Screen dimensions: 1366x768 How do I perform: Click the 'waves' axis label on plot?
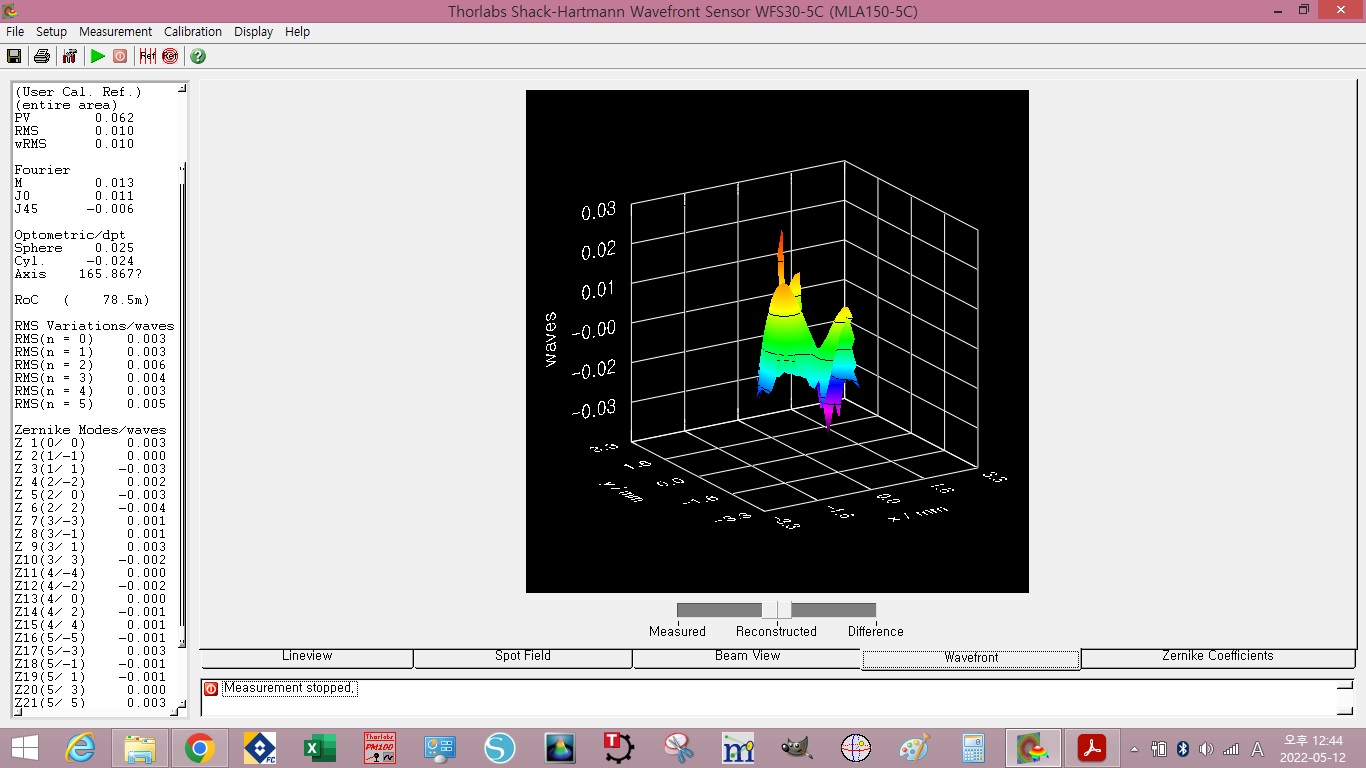(x=550, y=340)
